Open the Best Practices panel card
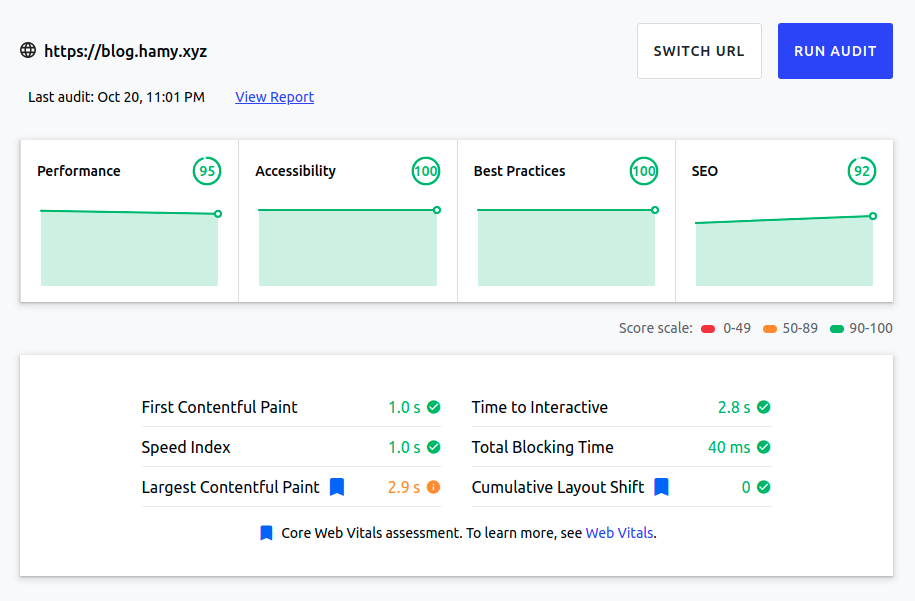Image resolution: width=915 pixels, height=601 pixels. [x=565, y=220]
